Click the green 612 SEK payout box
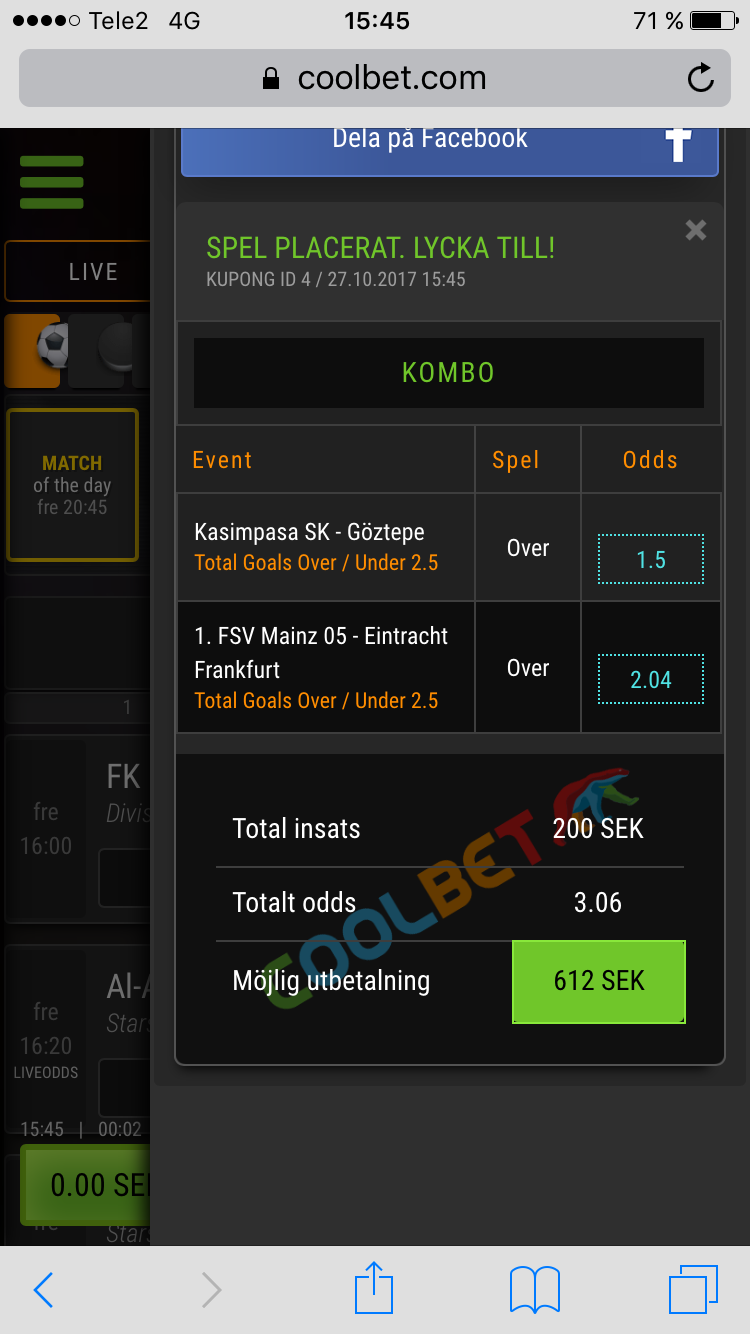Viewport: 750px width, 1334px height. tap(599, 981)
